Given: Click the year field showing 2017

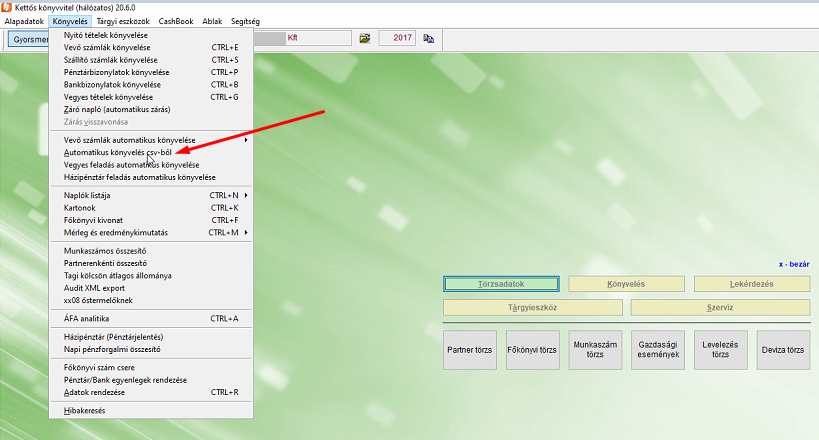Looking at the screenshot, I should [x=398, y=38].
